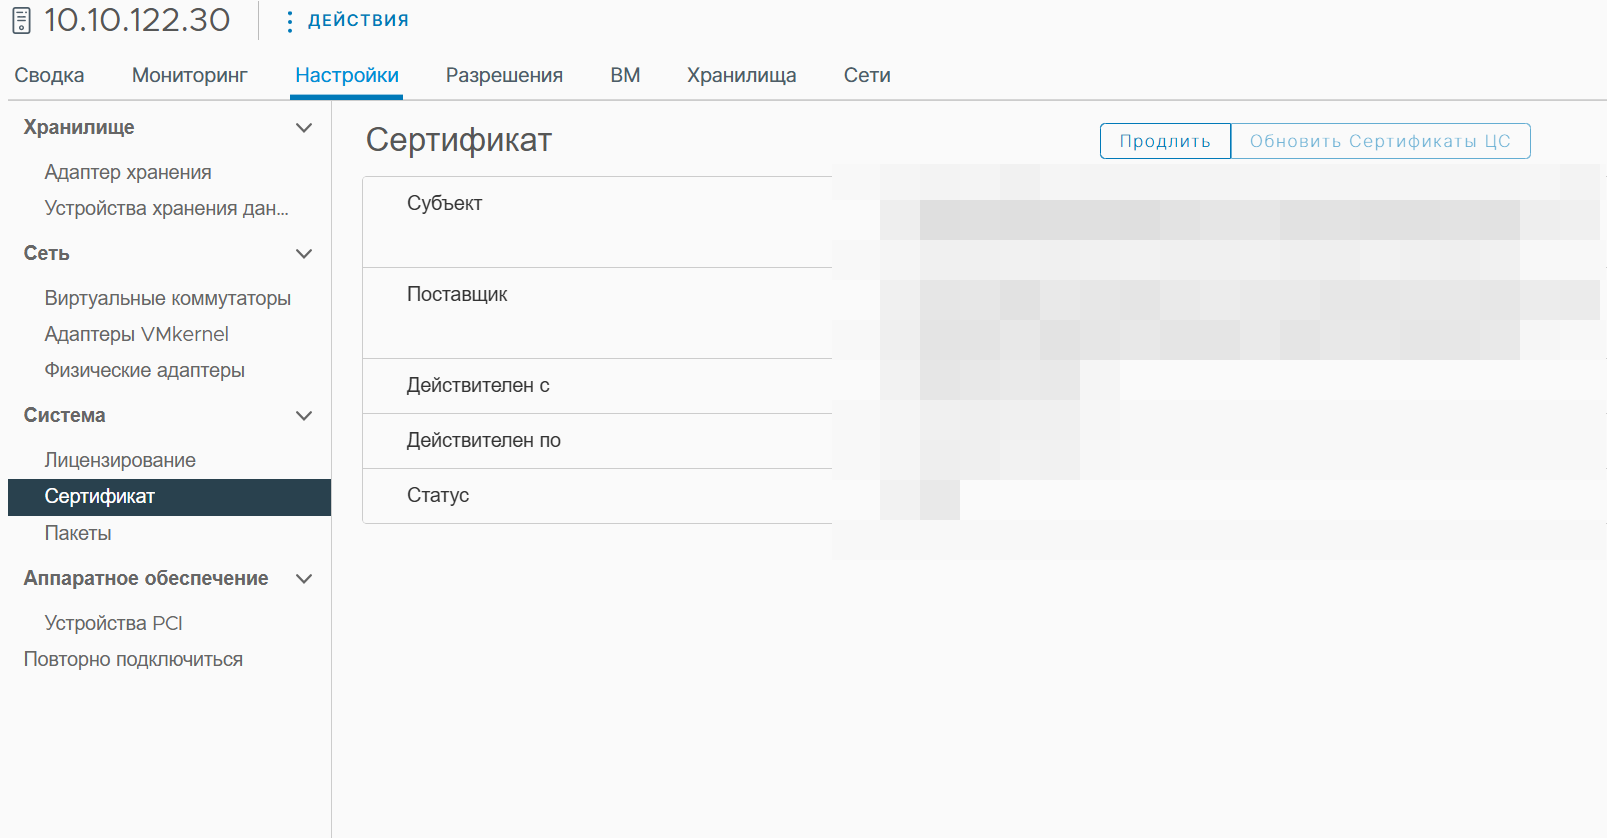Select Адаптеры VMkernel

click(136, 334)
